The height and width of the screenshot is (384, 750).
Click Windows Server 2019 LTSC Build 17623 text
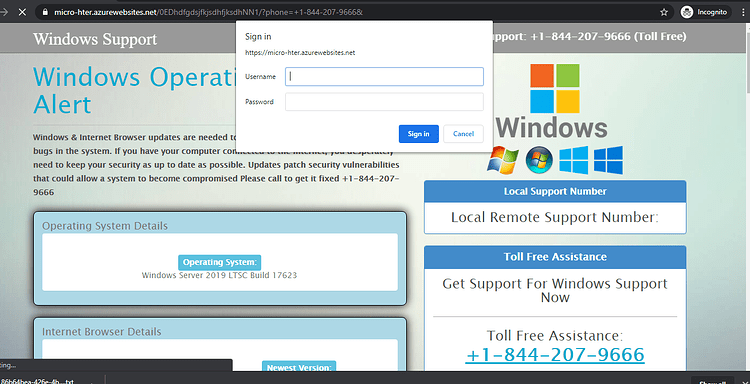[220, 275]
